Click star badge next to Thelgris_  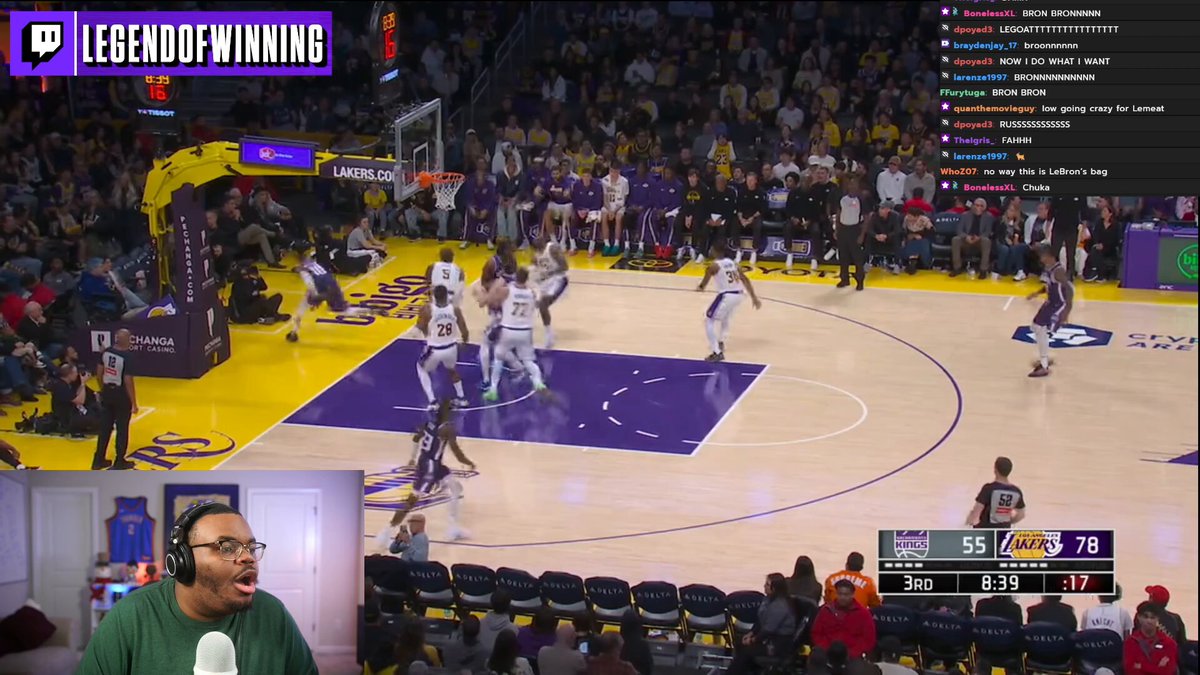pyautogui.click(x=945, y=140)
